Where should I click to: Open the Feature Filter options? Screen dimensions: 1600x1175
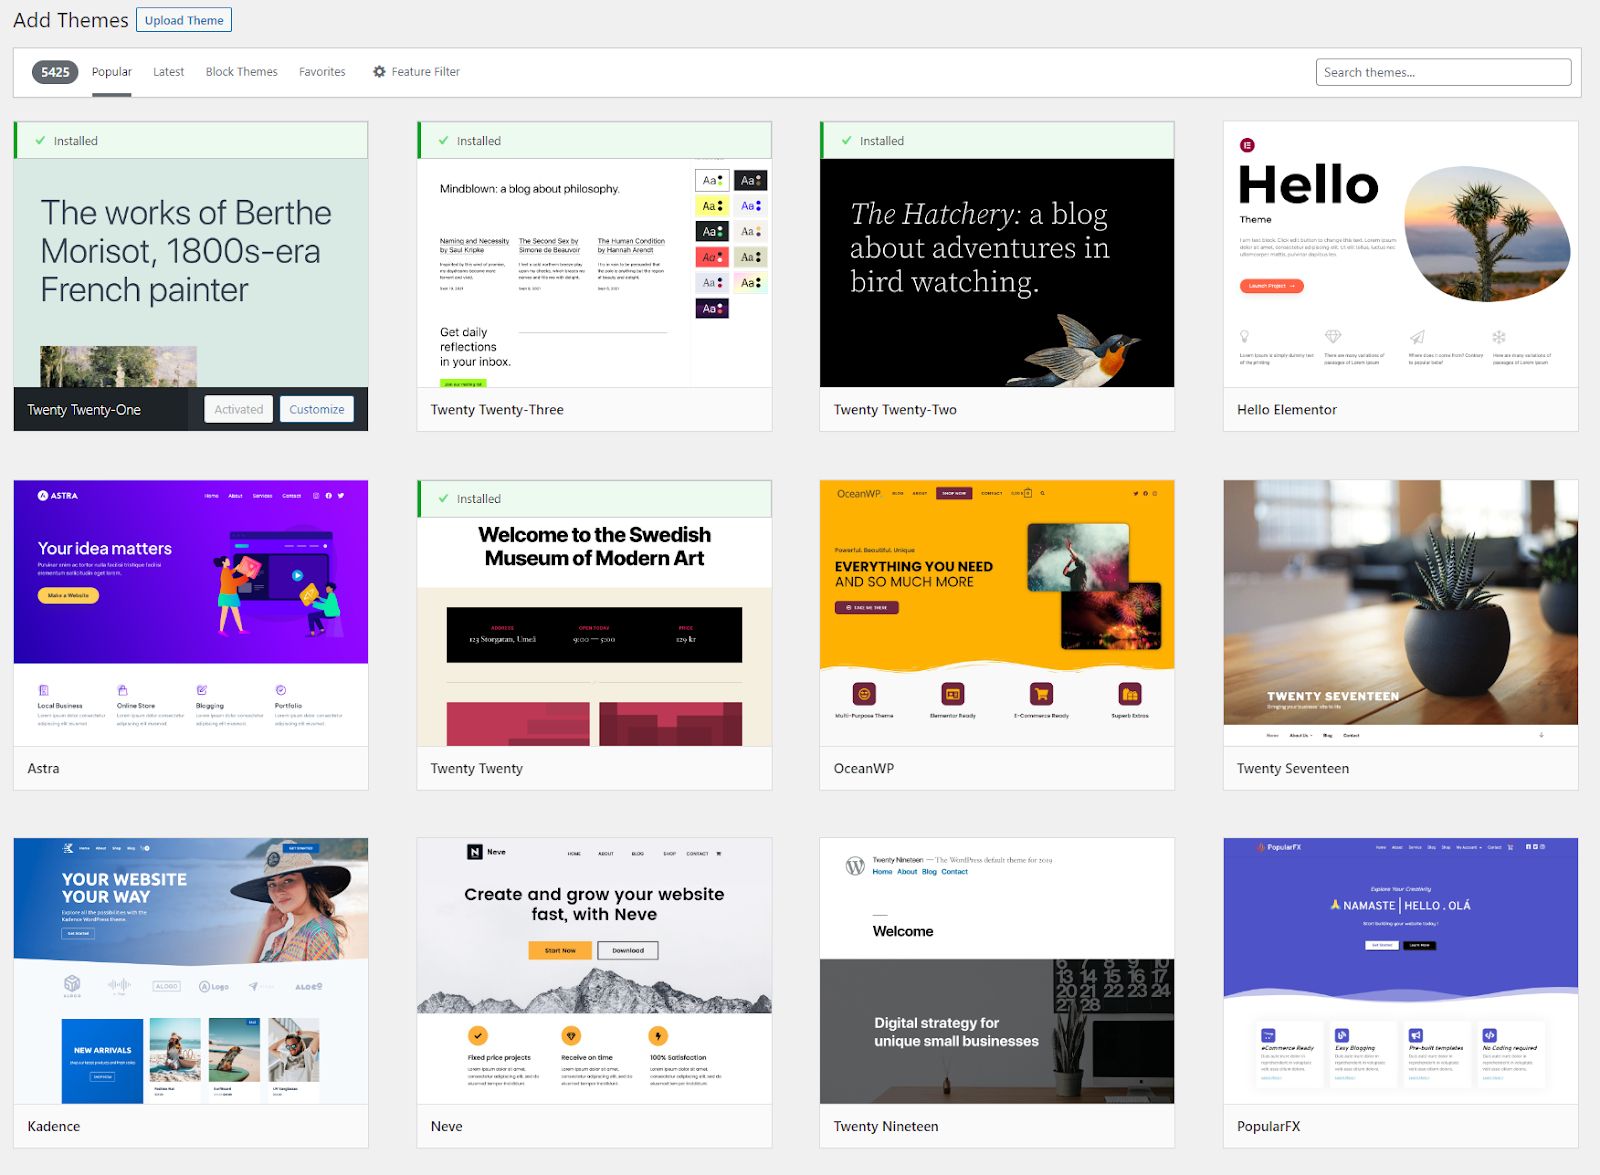416,71
